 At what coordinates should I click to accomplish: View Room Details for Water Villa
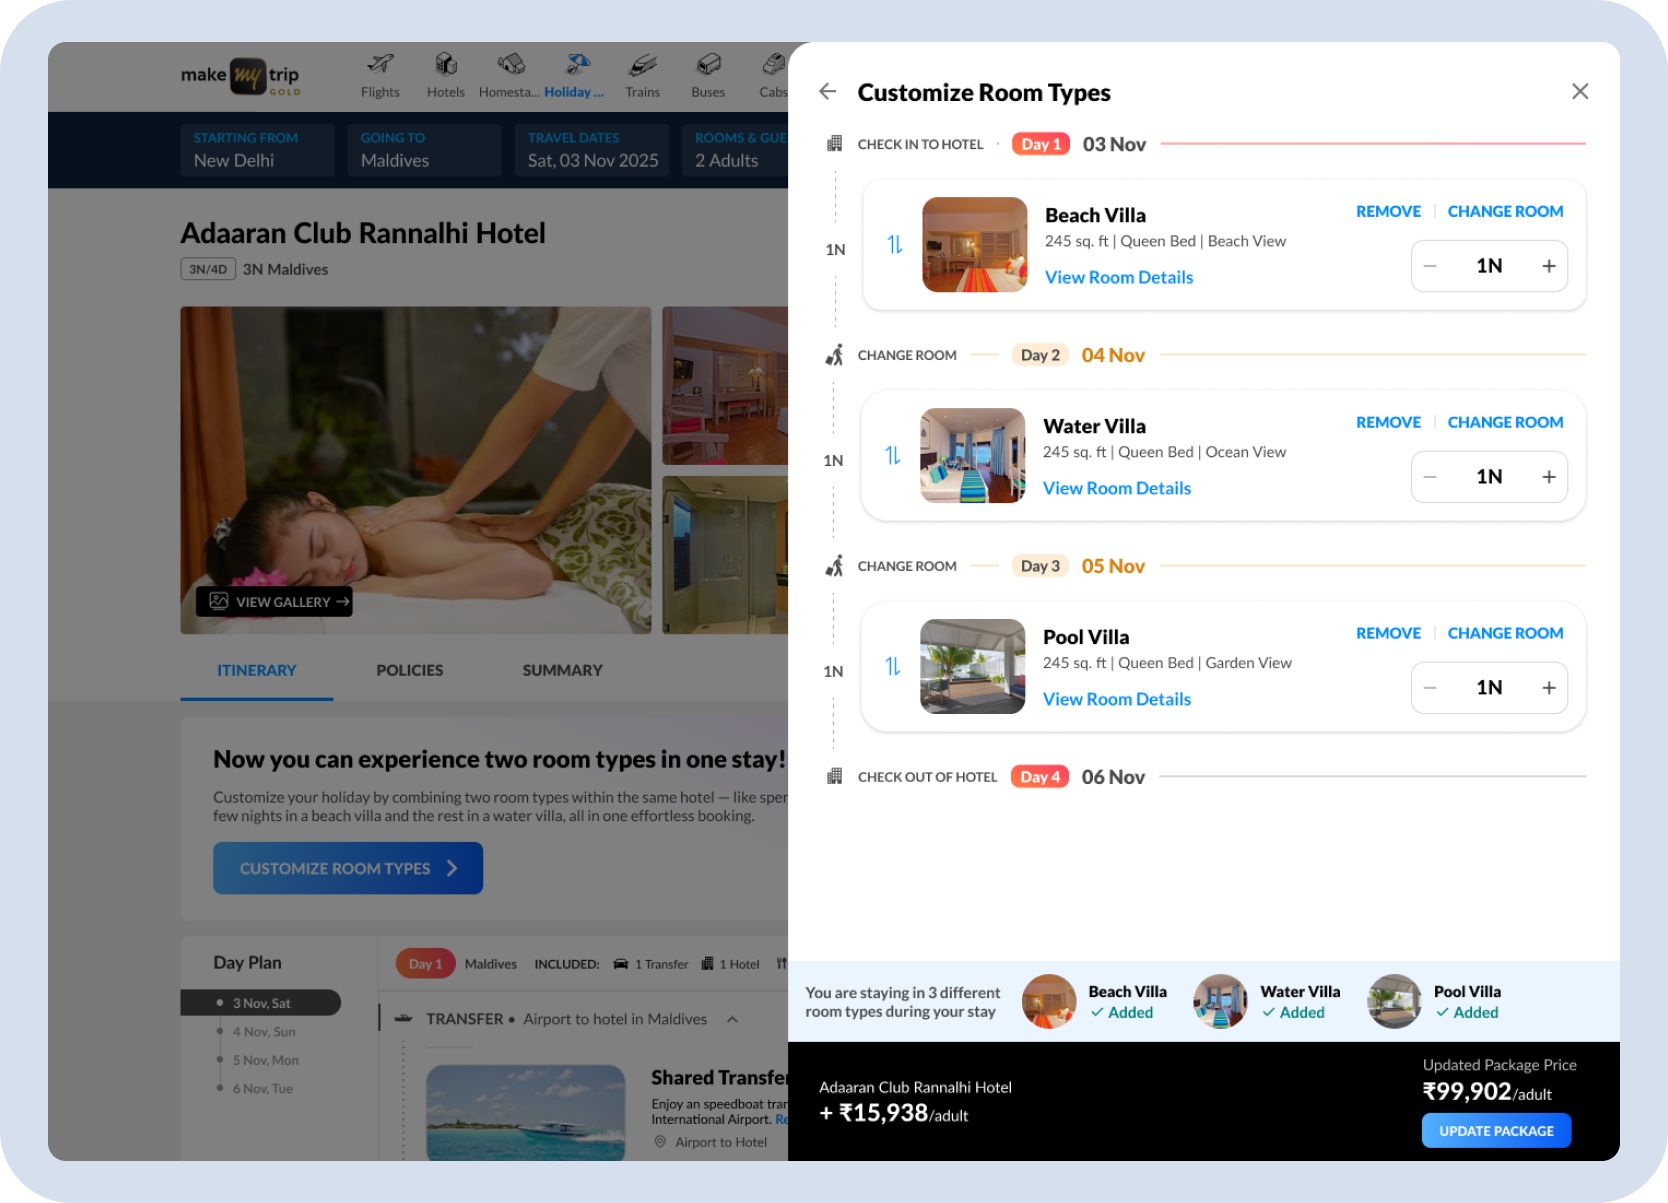(1117, 489)
